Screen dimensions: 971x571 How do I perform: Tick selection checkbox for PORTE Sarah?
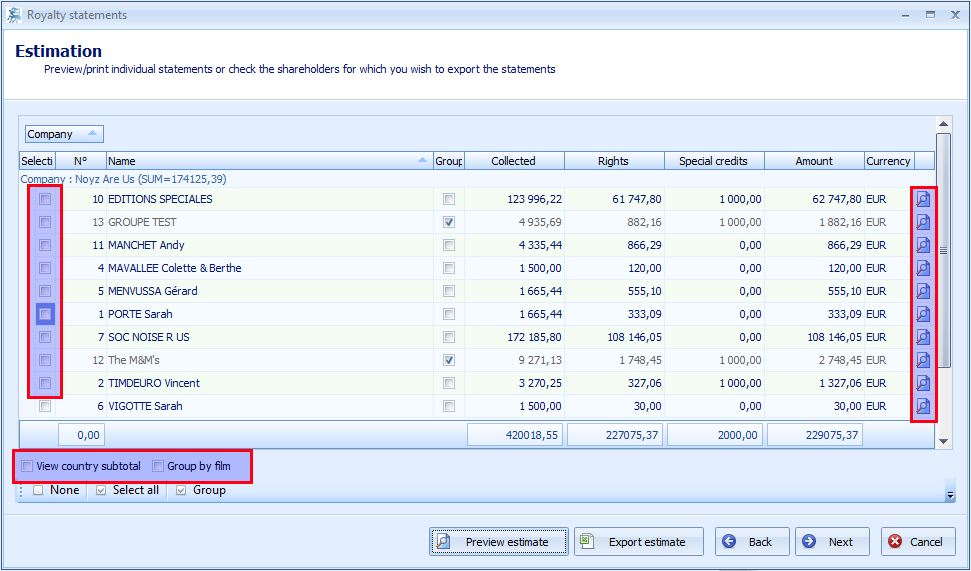pos(45,314)
